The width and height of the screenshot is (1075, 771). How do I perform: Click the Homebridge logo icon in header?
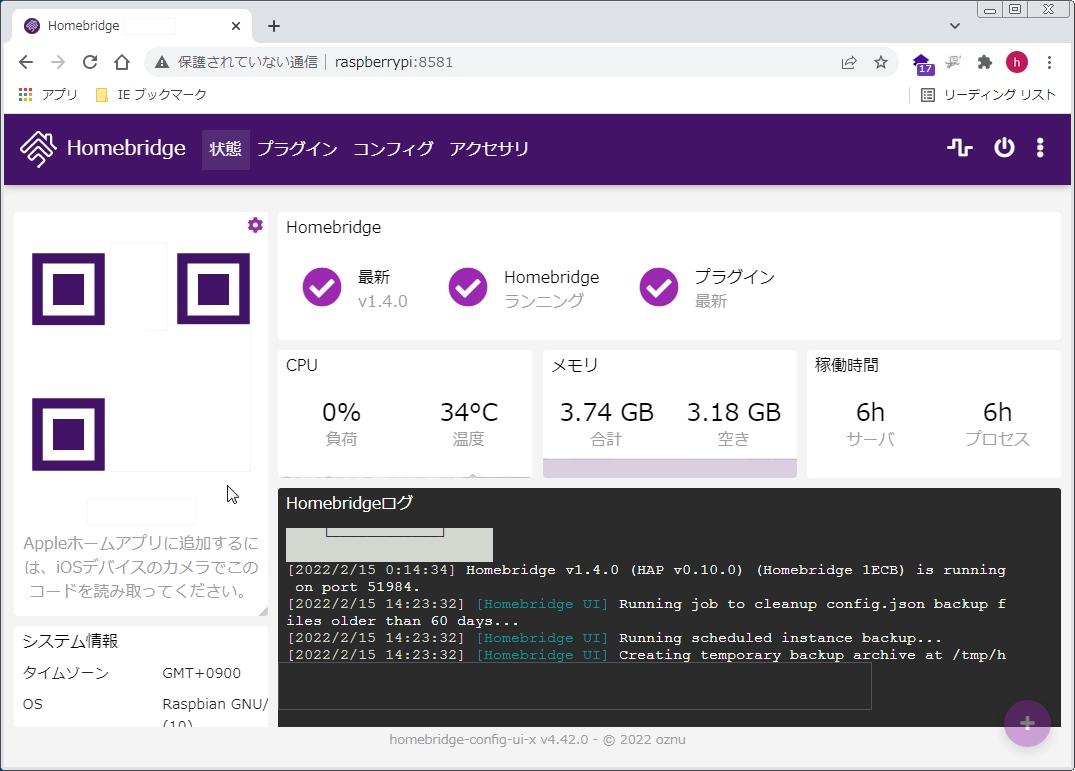(38, 149)
